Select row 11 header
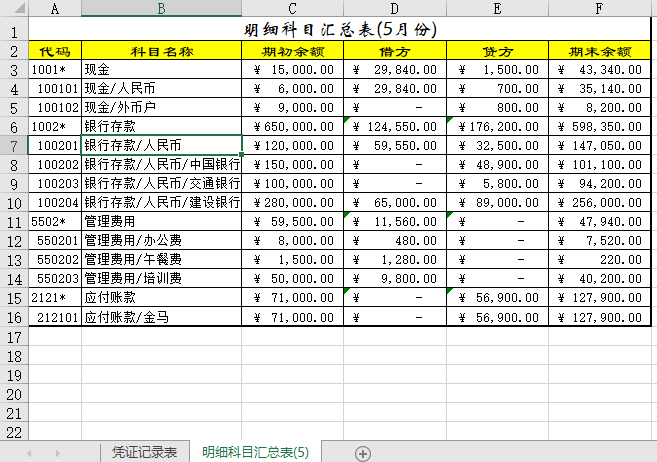The height and width of the screenshot is (462, 657). click(x=14, y=221)
